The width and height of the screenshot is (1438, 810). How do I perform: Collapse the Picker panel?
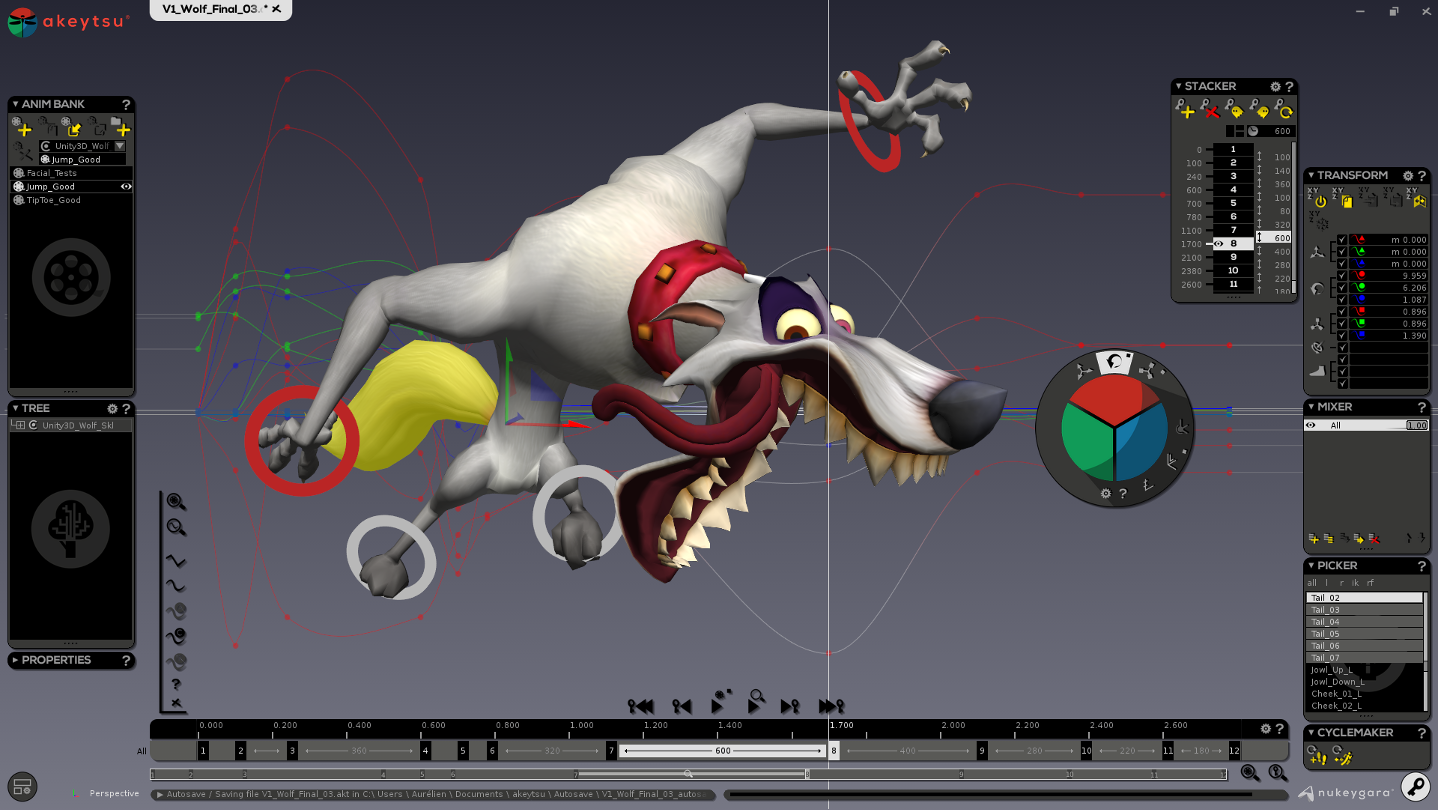coord(1312,566)
